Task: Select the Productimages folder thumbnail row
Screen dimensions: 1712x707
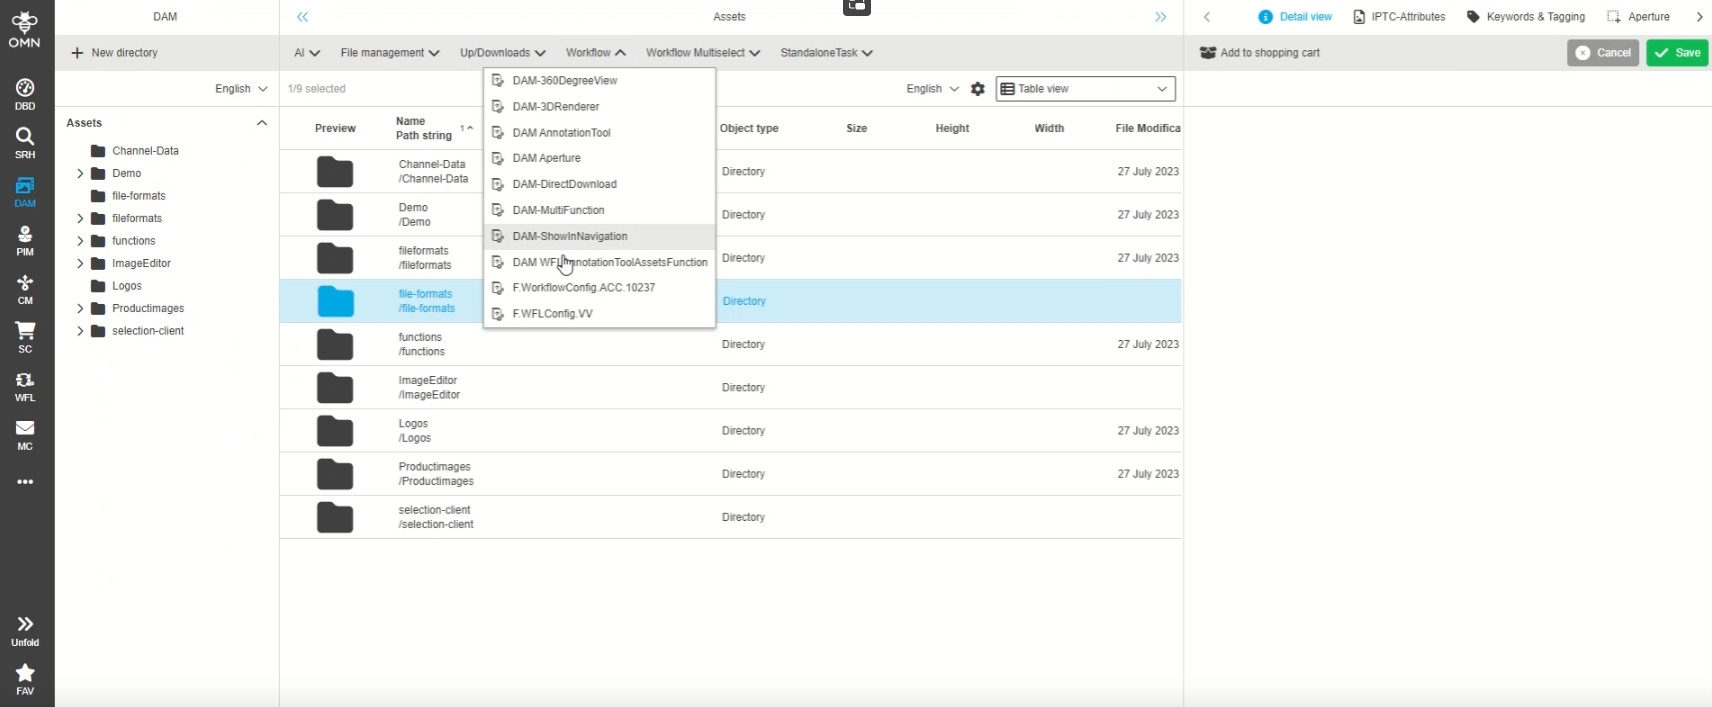Action: pyautogui.click(x=335, y=474)
